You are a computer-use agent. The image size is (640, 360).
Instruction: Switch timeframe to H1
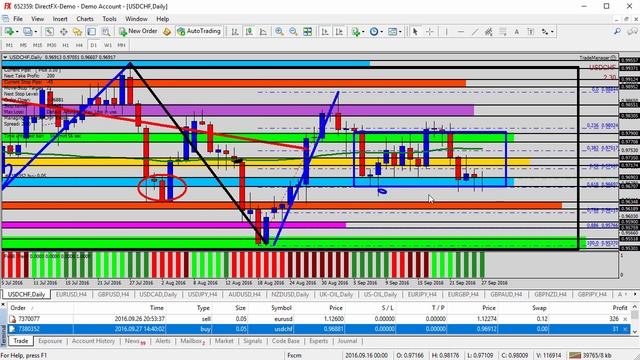pyautogui.click(x=65, y=45)
